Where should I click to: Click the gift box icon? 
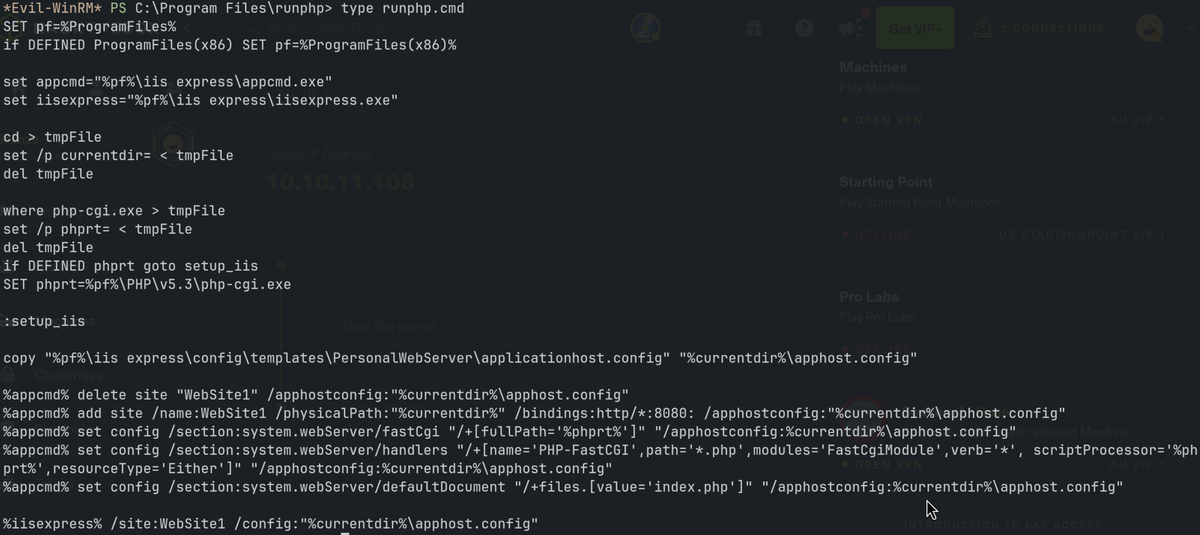(754, 29)
